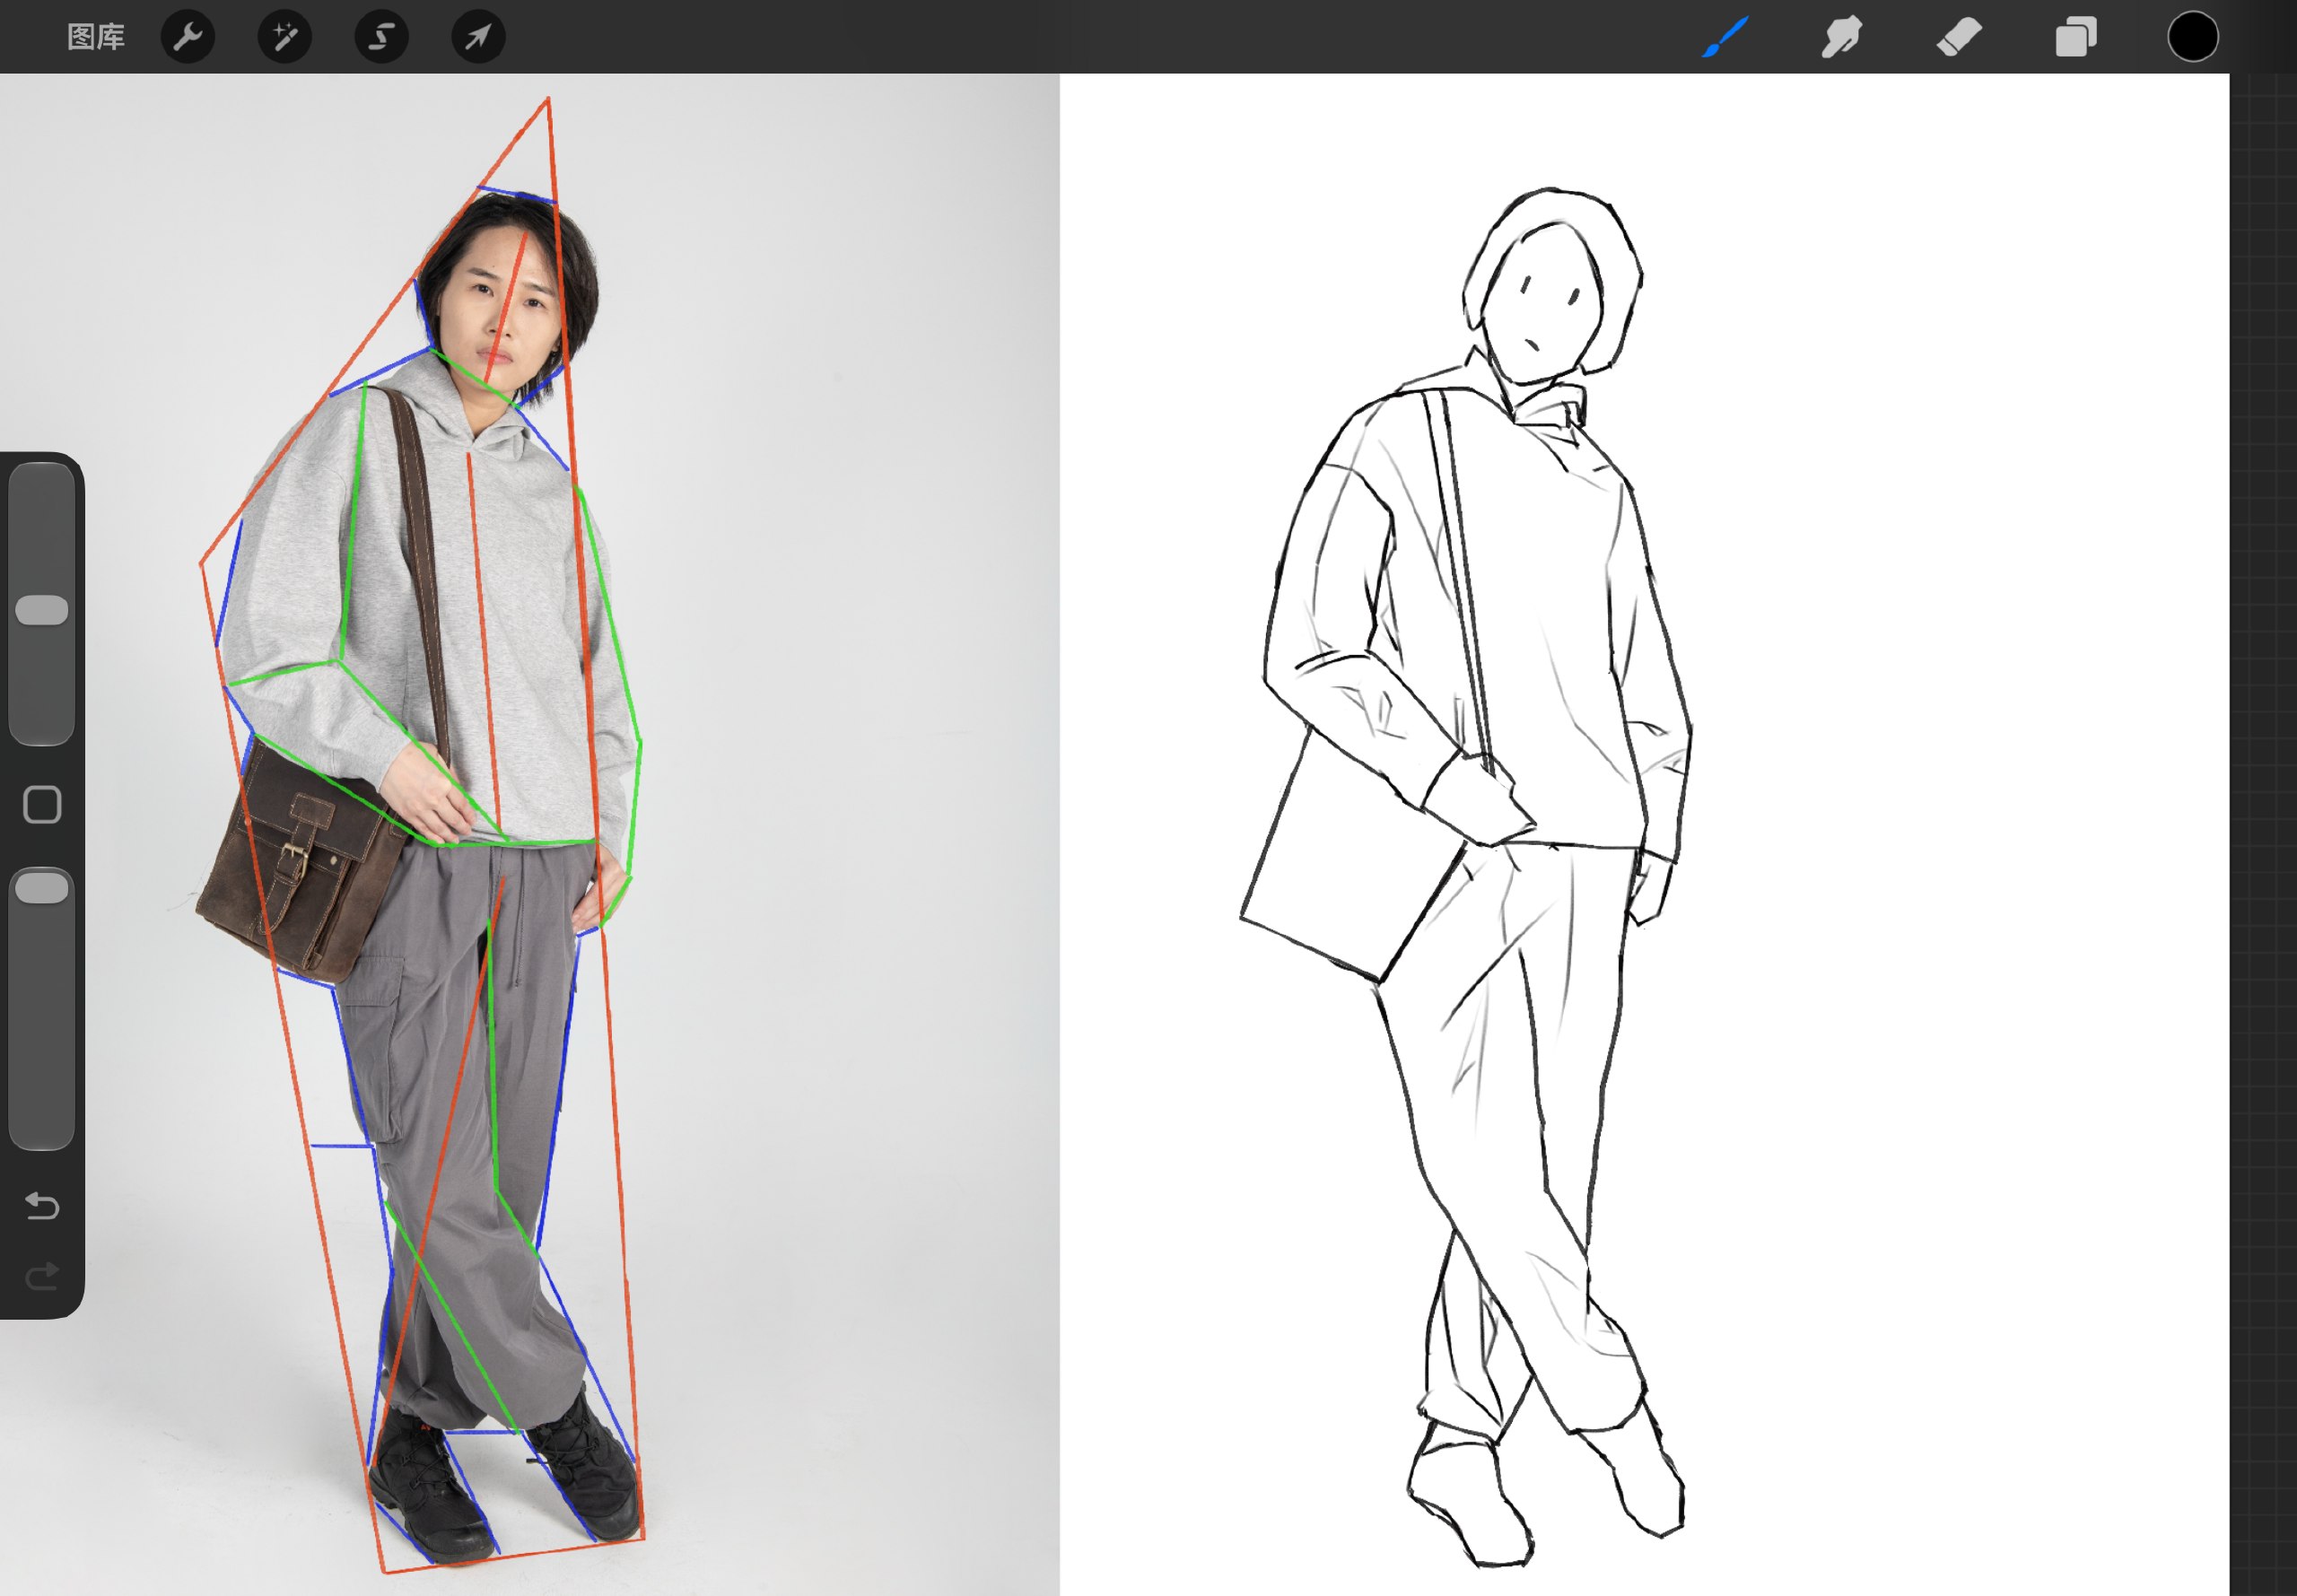Image resolution: width=2297 pixels, height=1596 pixels.
Task: Select the Eraser tool
Action: (x=1958, y=37)
